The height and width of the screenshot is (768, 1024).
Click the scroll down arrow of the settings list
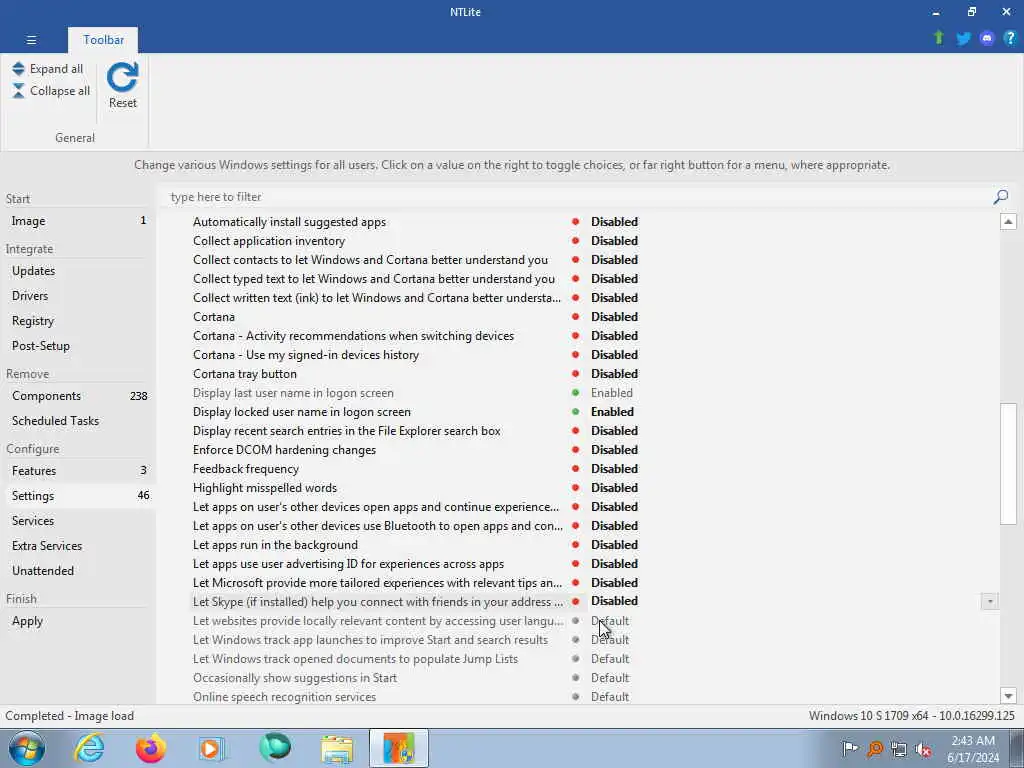pos(1008,696)
